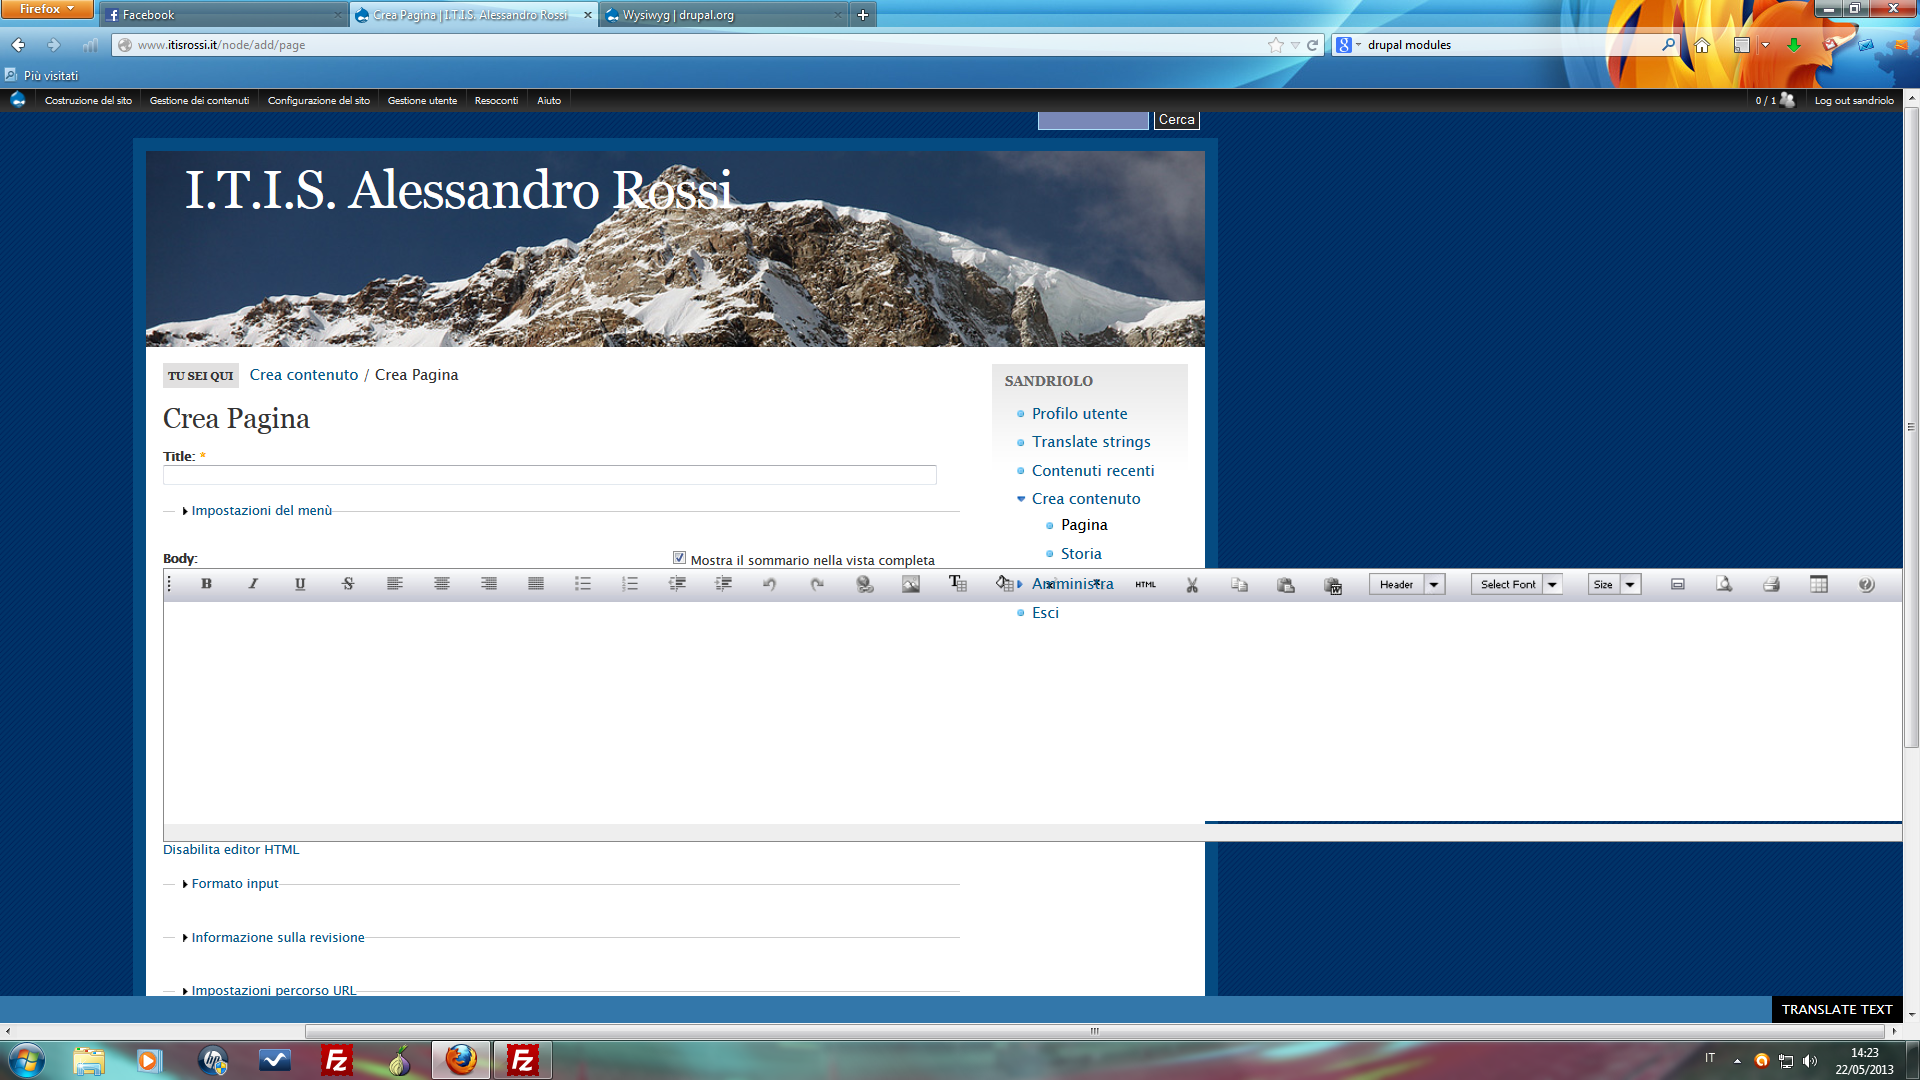Print from the editor toolbar
1920x1080 pixels.
point(1771,584)
